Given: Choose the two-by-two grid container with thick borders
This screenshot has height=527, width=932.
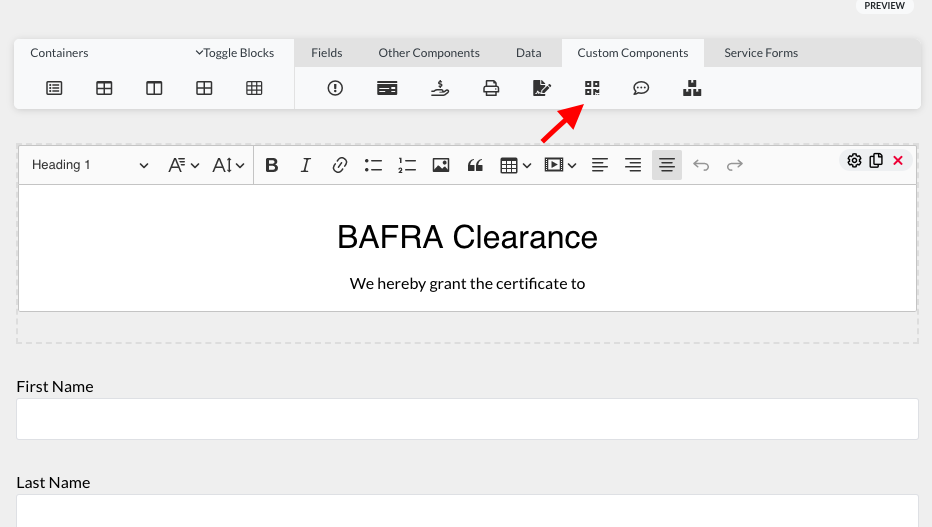Looking at the screenshot, I should [104, 89].
